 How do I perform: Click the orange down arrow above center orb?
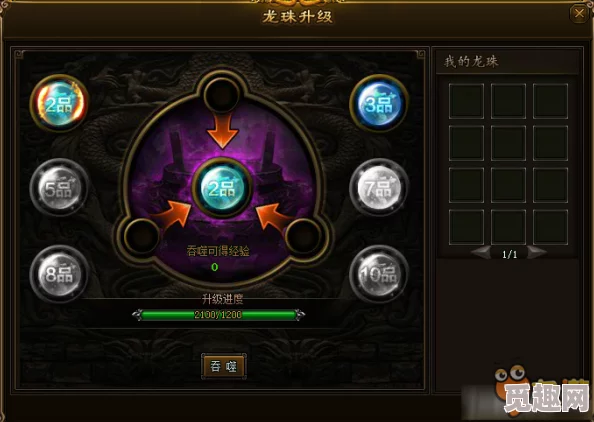(222, 131)
